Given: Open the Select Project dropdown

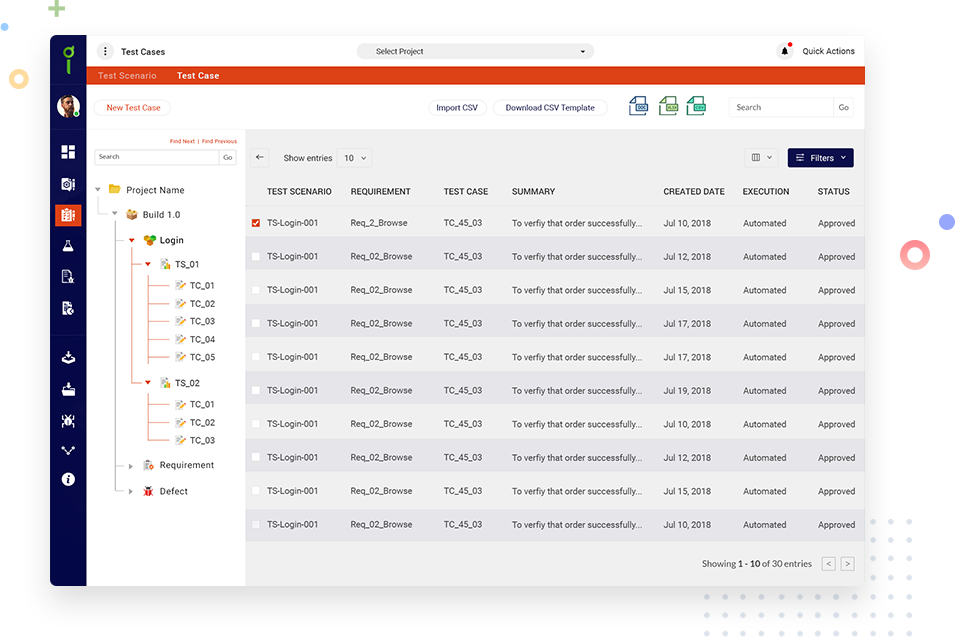Looking at the screenshot, I should coord(475,51).
